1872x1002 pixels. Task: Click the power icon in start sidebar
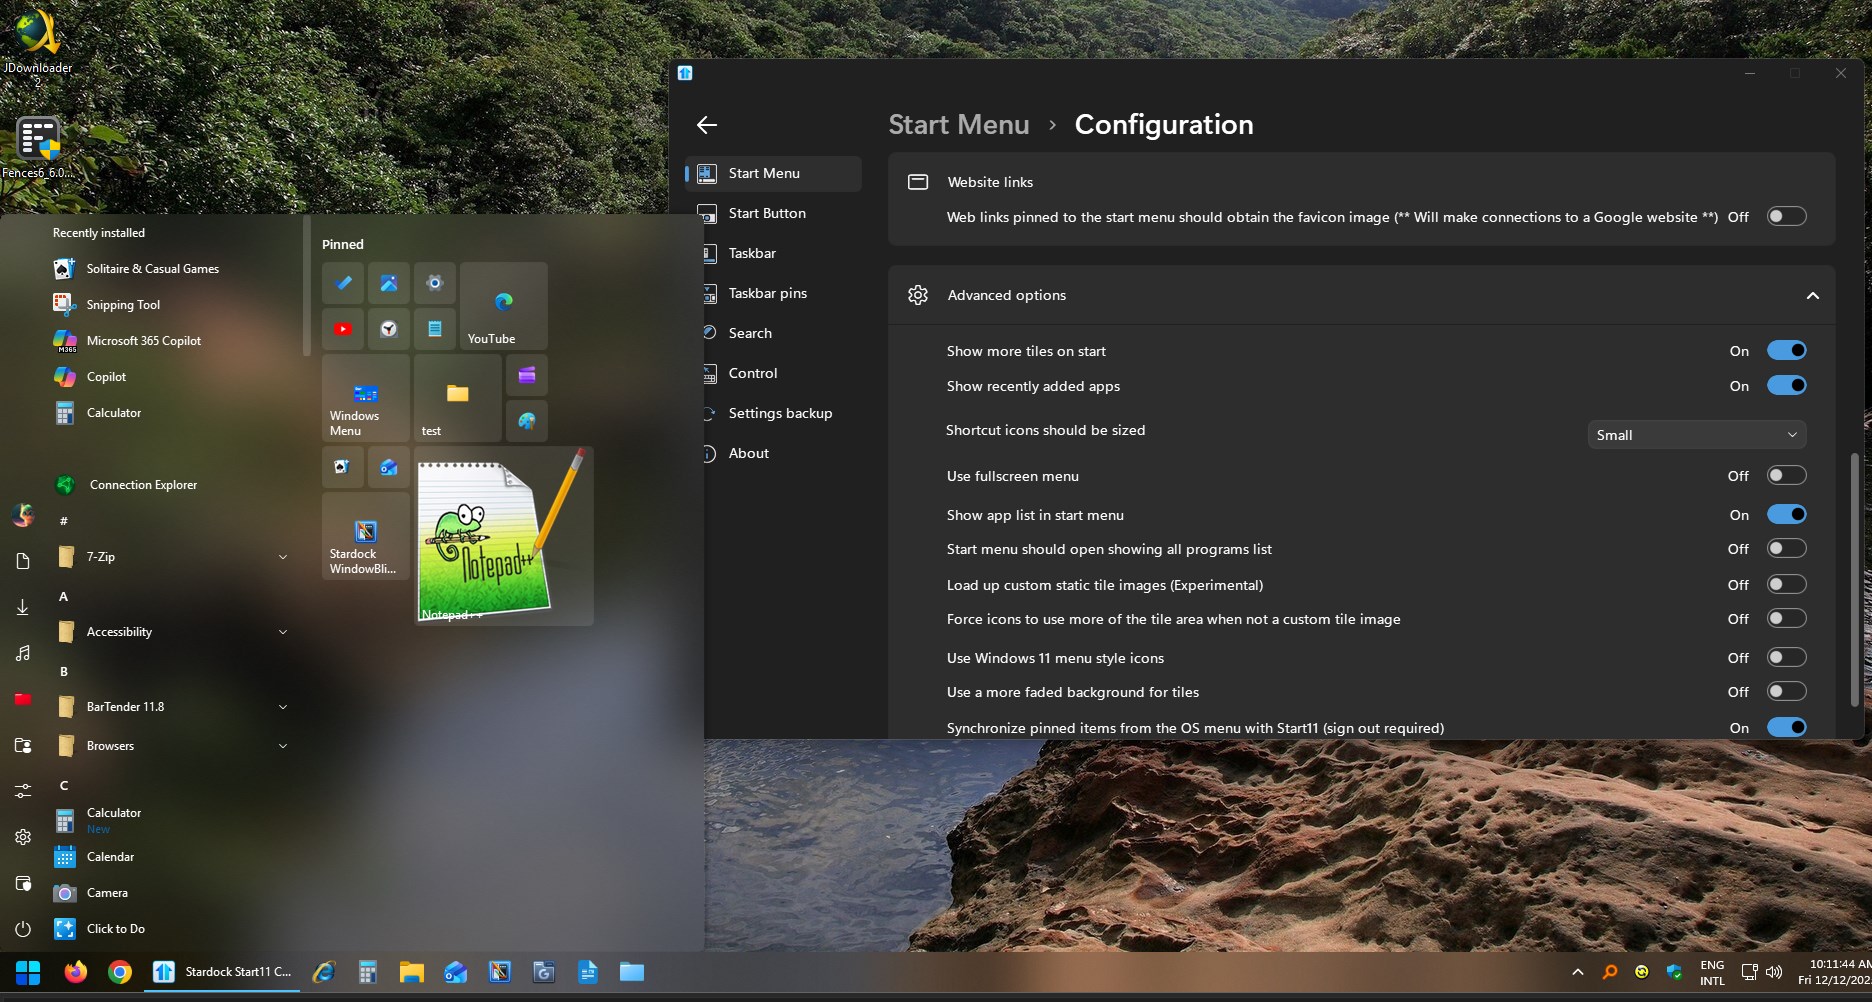(x=23, y=929)
